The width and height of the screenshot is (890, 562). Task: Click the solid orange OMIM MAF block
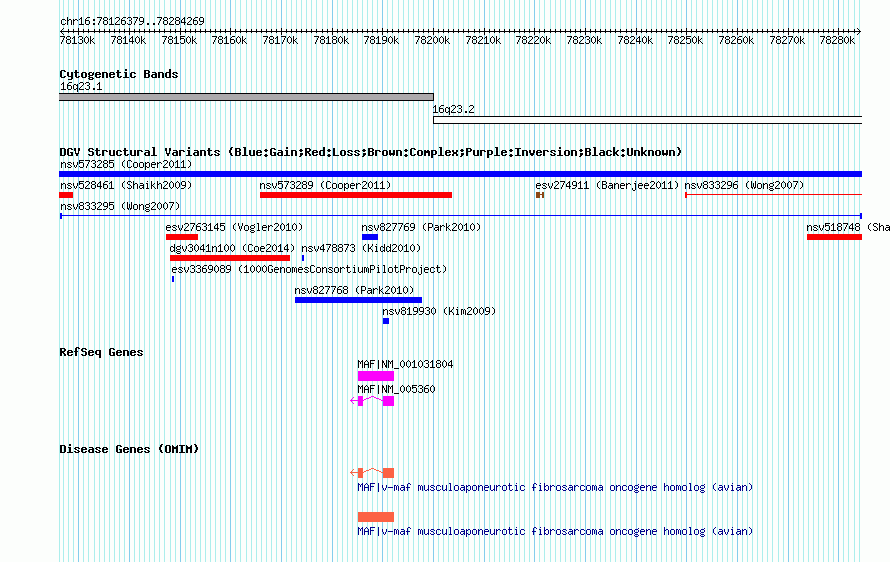(x=376, y=517)
